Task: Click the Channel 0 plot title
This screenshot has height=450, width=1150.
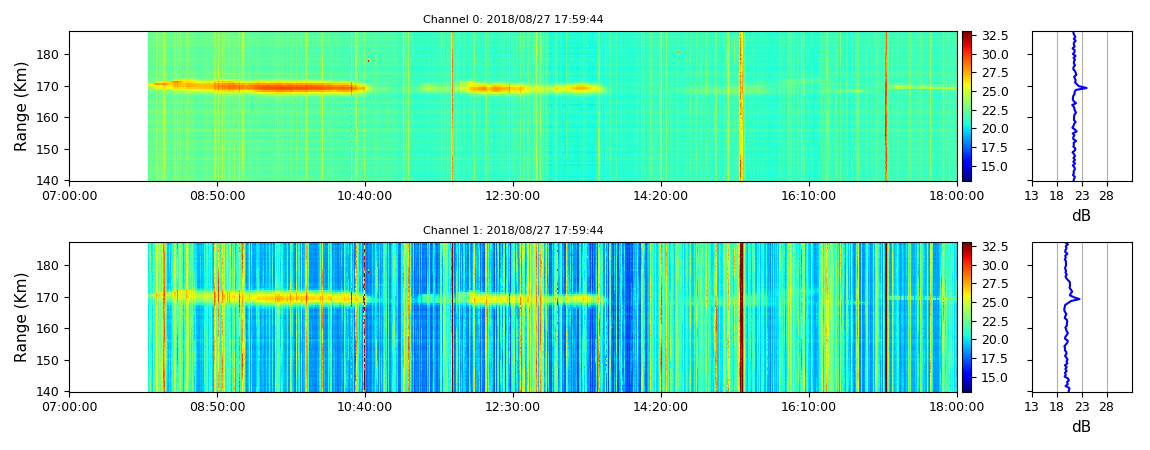Action: pos(513,19)
